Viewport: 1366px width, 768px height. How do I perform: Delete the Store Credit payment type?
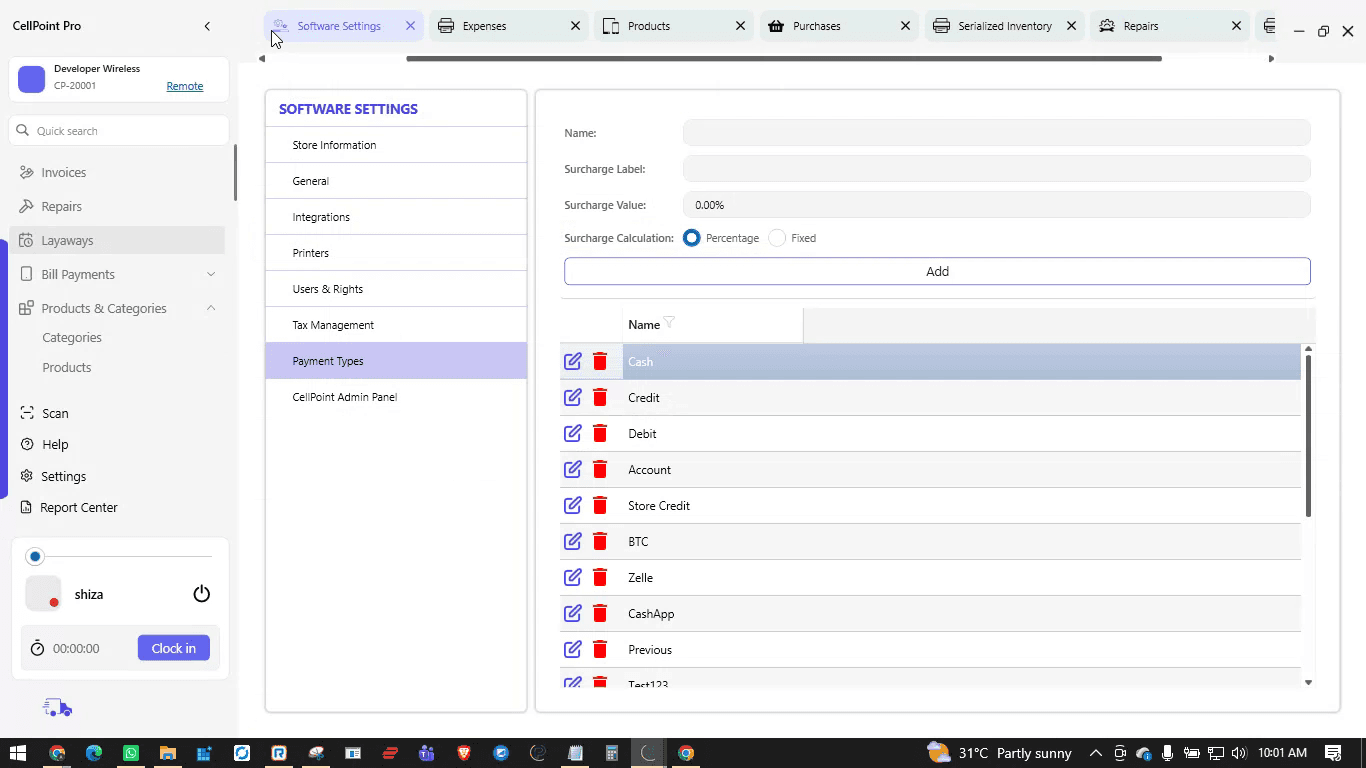(x=600, y=505)
